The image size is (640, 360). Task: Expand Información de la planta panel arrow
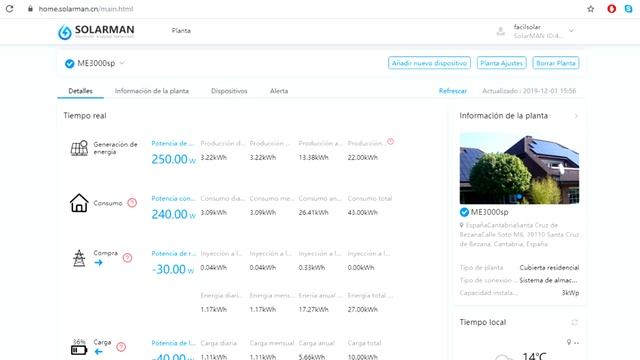tap(576, 116)
